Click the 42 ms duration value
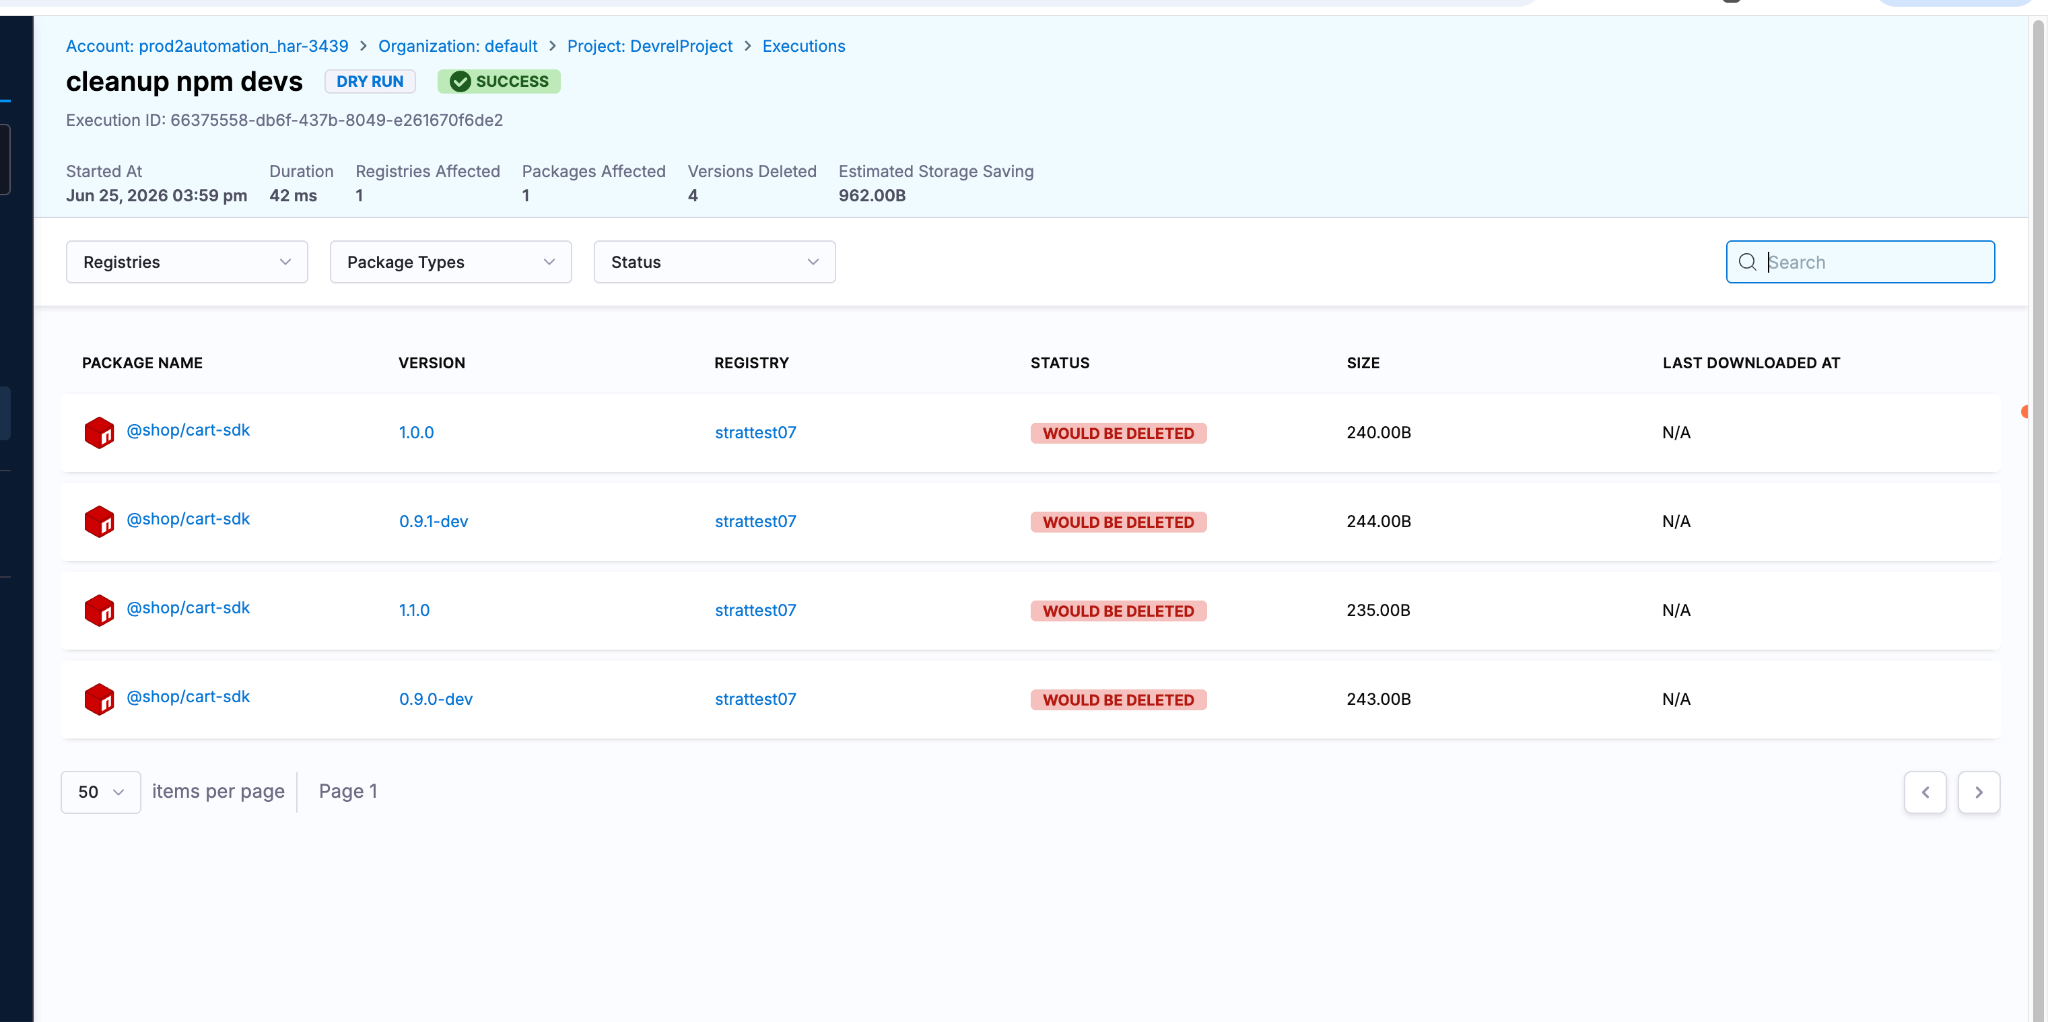 (293, 196)
